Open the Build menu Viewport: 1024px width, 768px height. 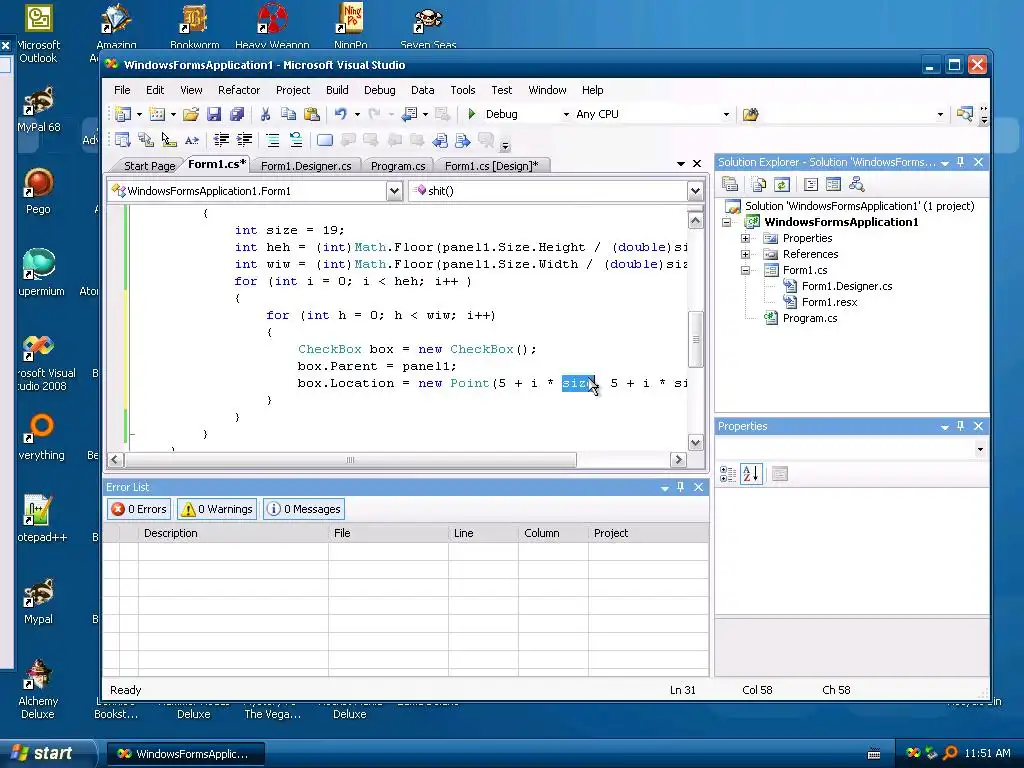(337, 90)
